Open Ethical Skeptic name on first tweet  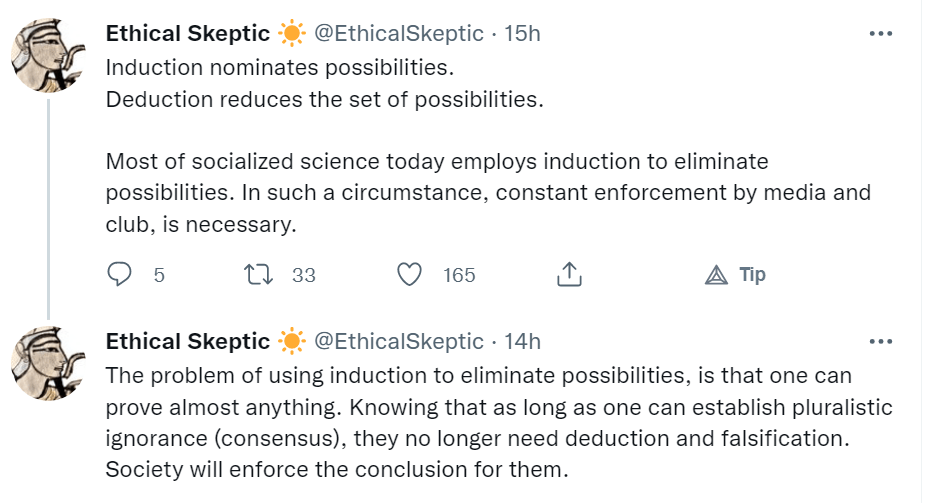coord(187,33)
